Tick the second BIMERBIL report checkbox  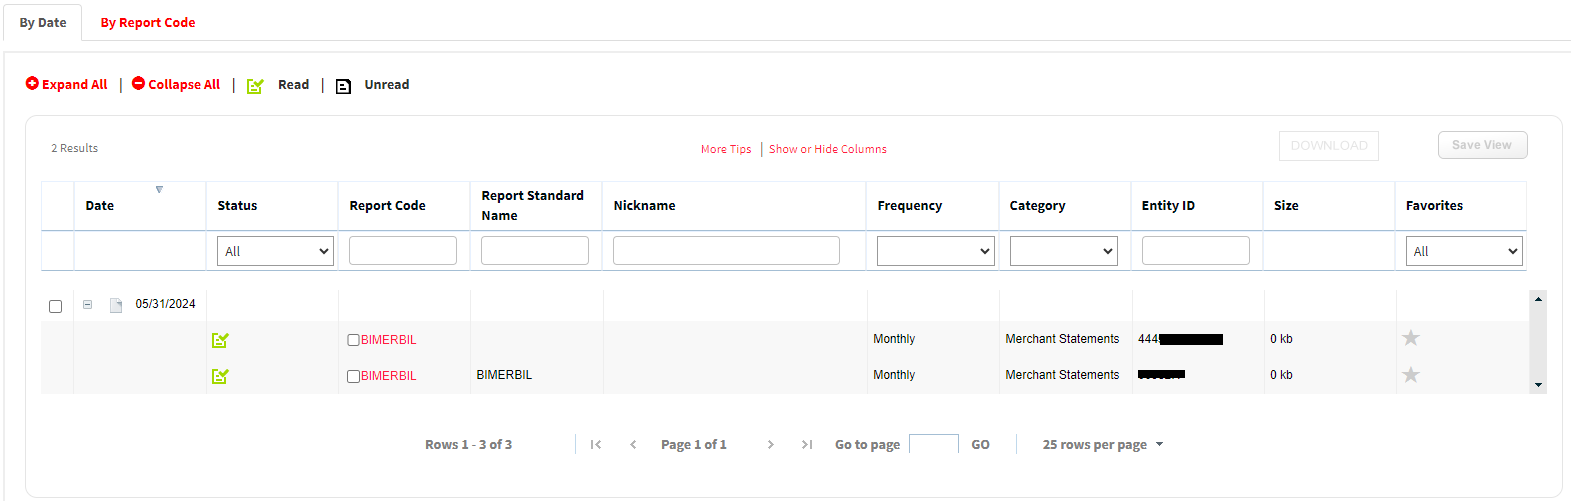click(x=353, y=376)
